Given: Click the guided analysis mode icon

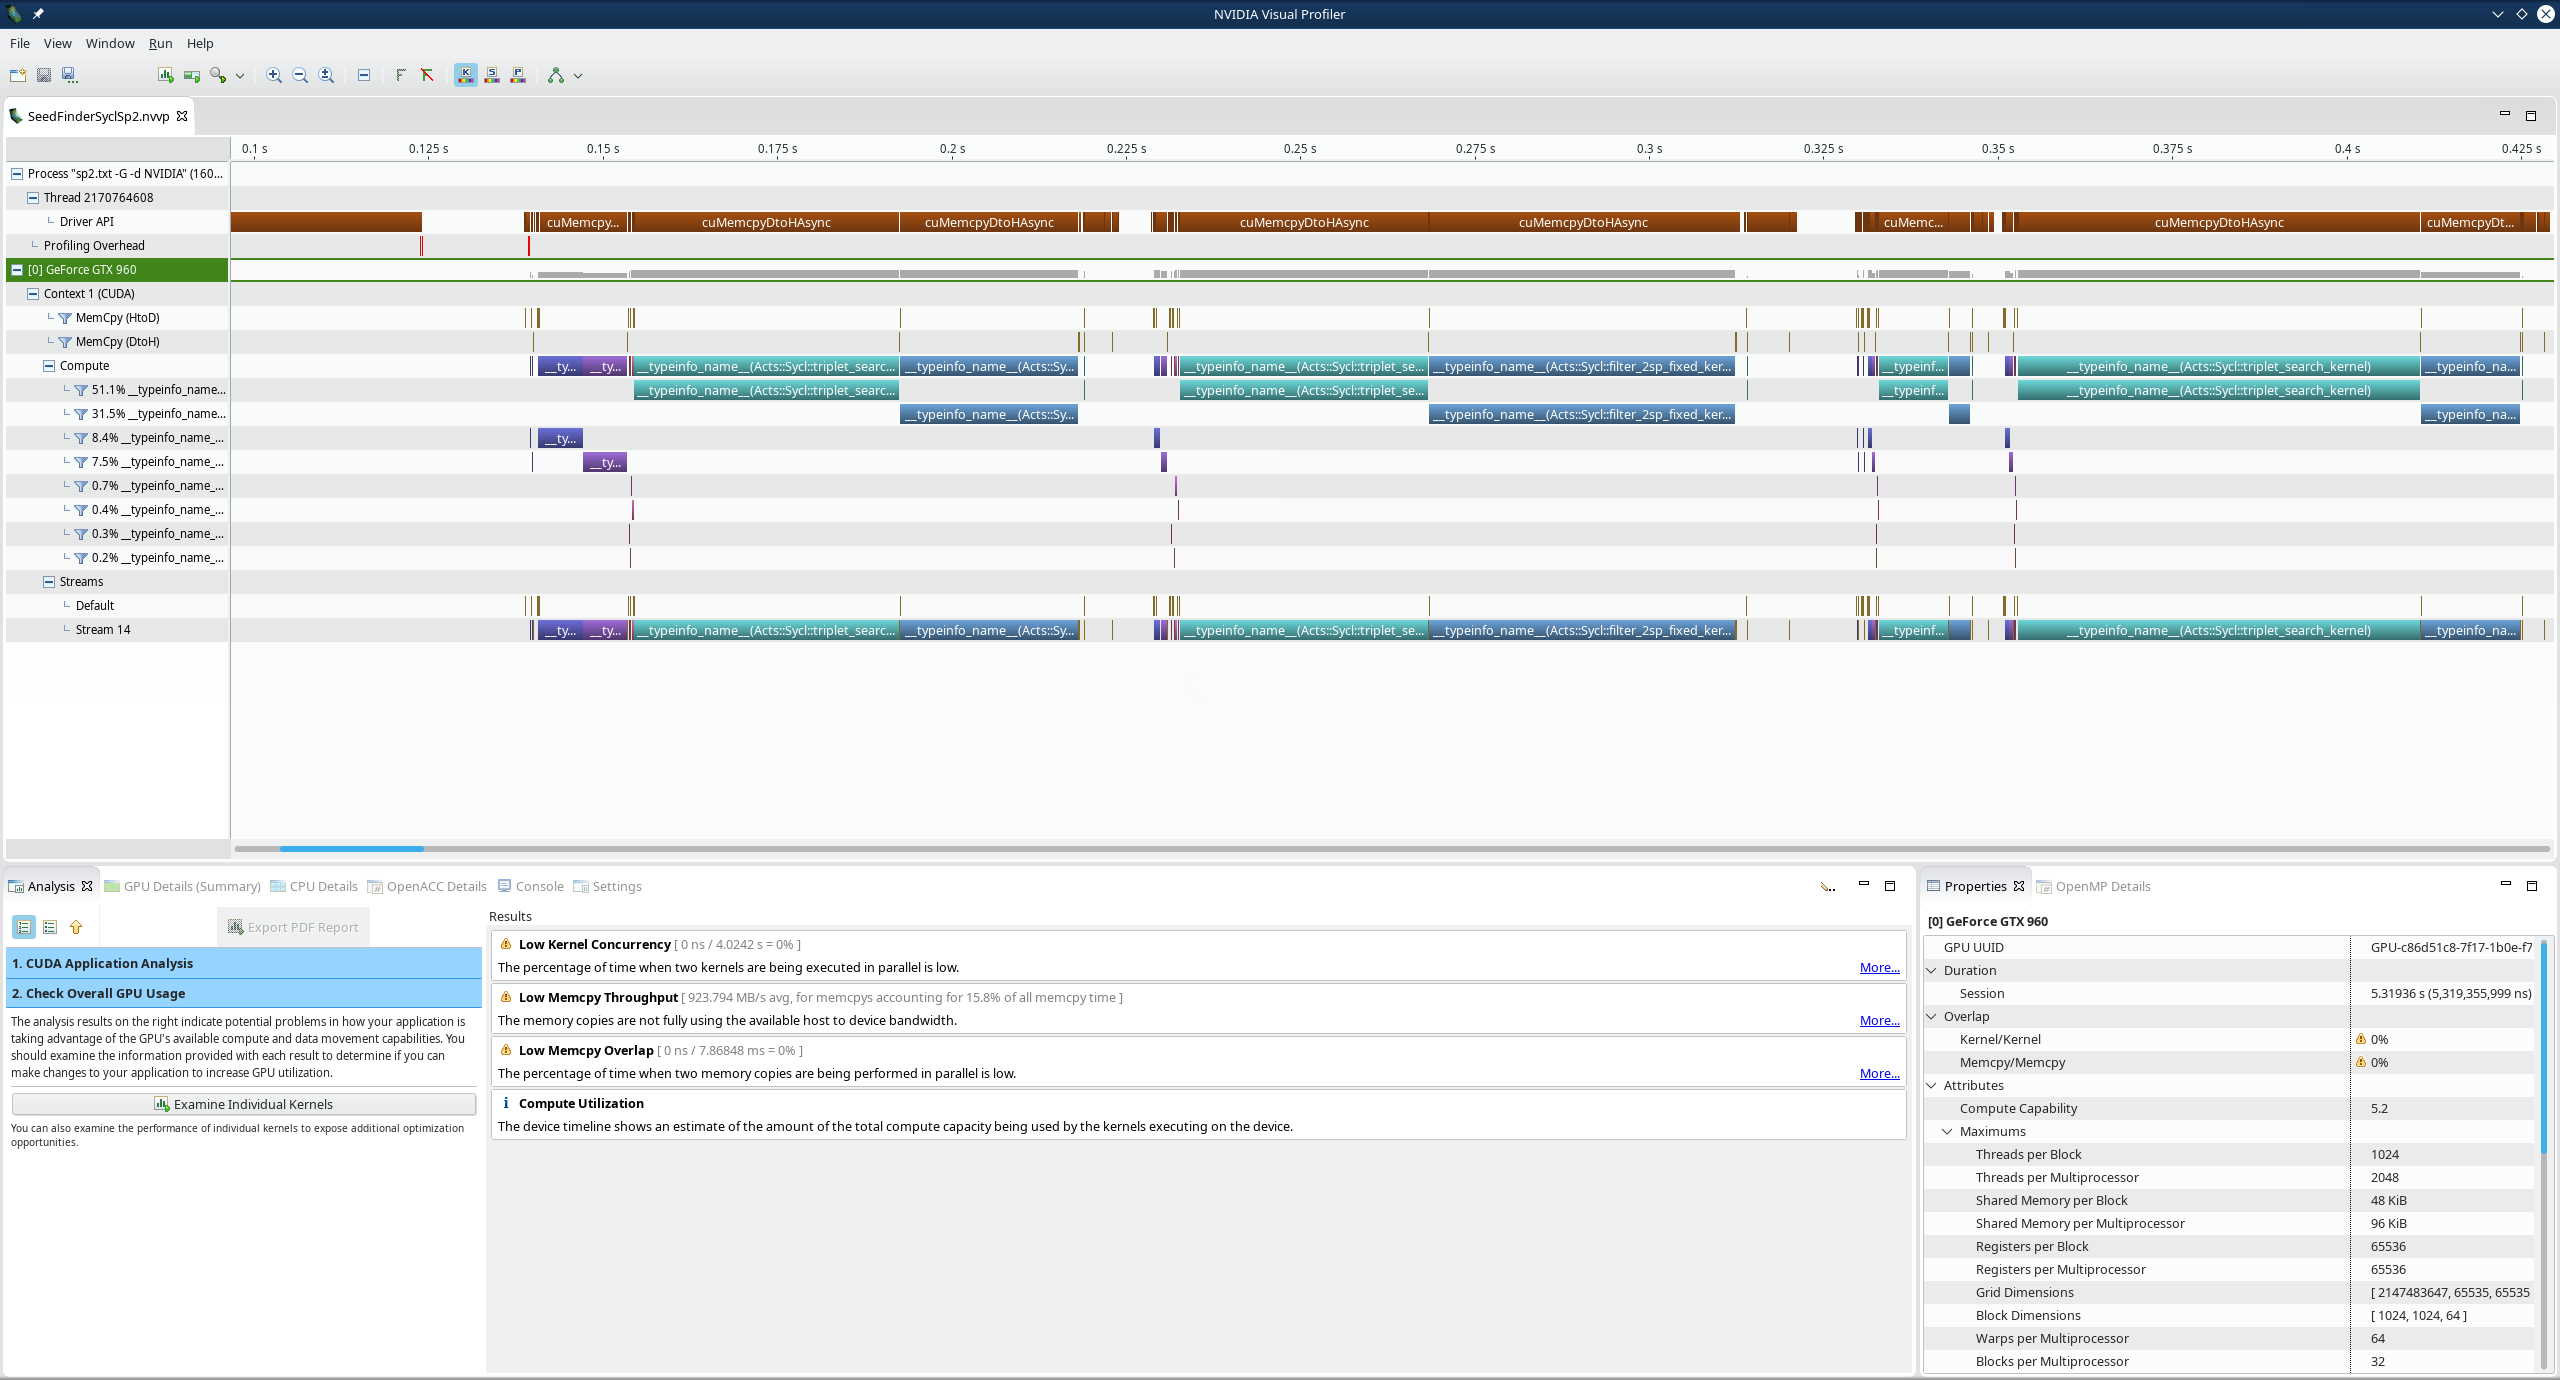Looking at the screenshot, I should click(x=24, y=927).
